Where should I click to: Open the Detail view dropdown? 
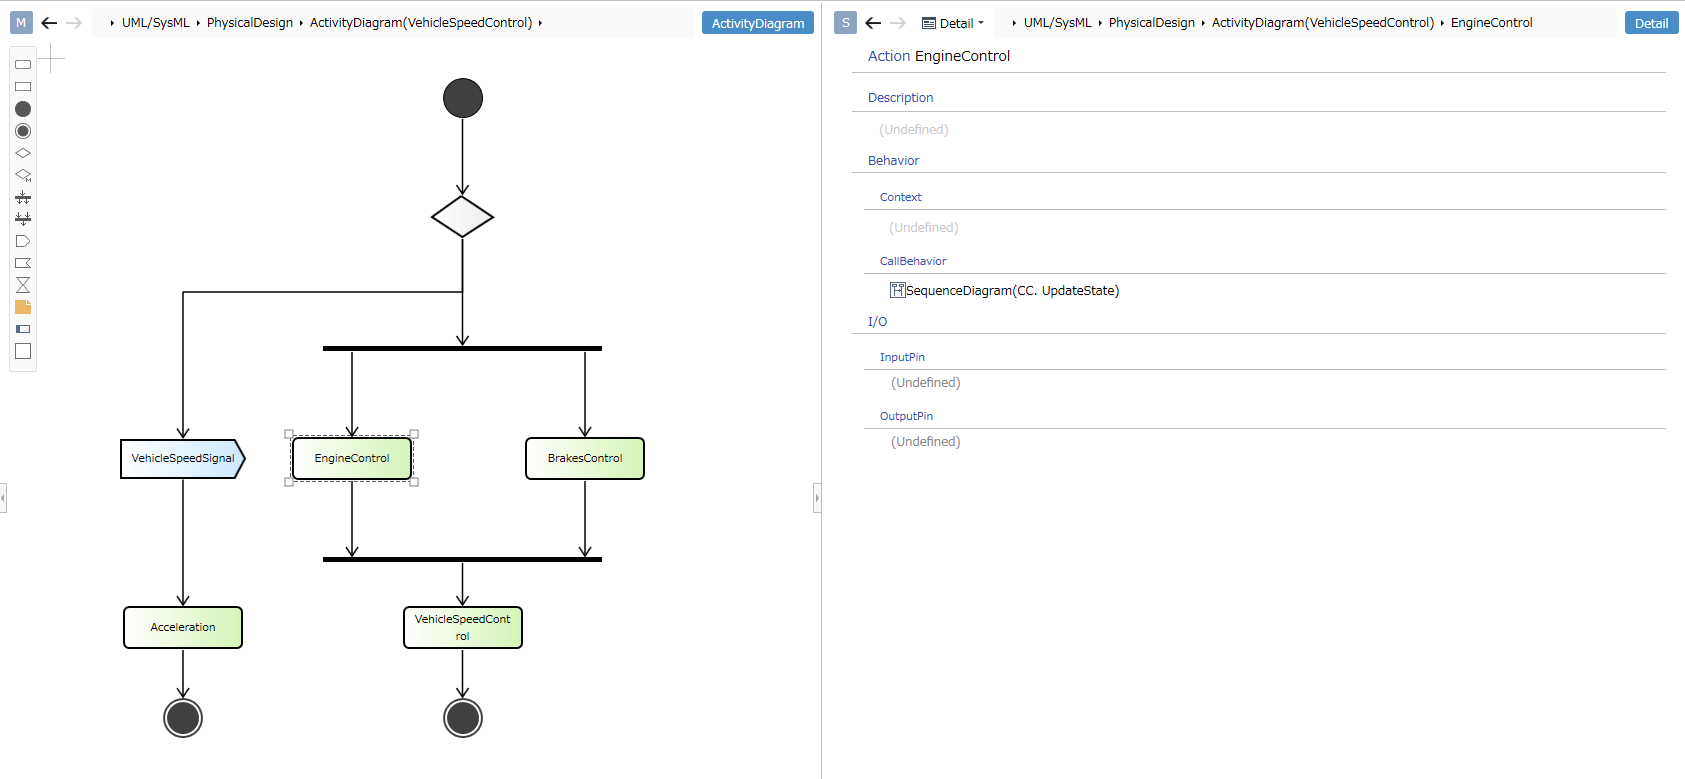(x=953, y=23)
